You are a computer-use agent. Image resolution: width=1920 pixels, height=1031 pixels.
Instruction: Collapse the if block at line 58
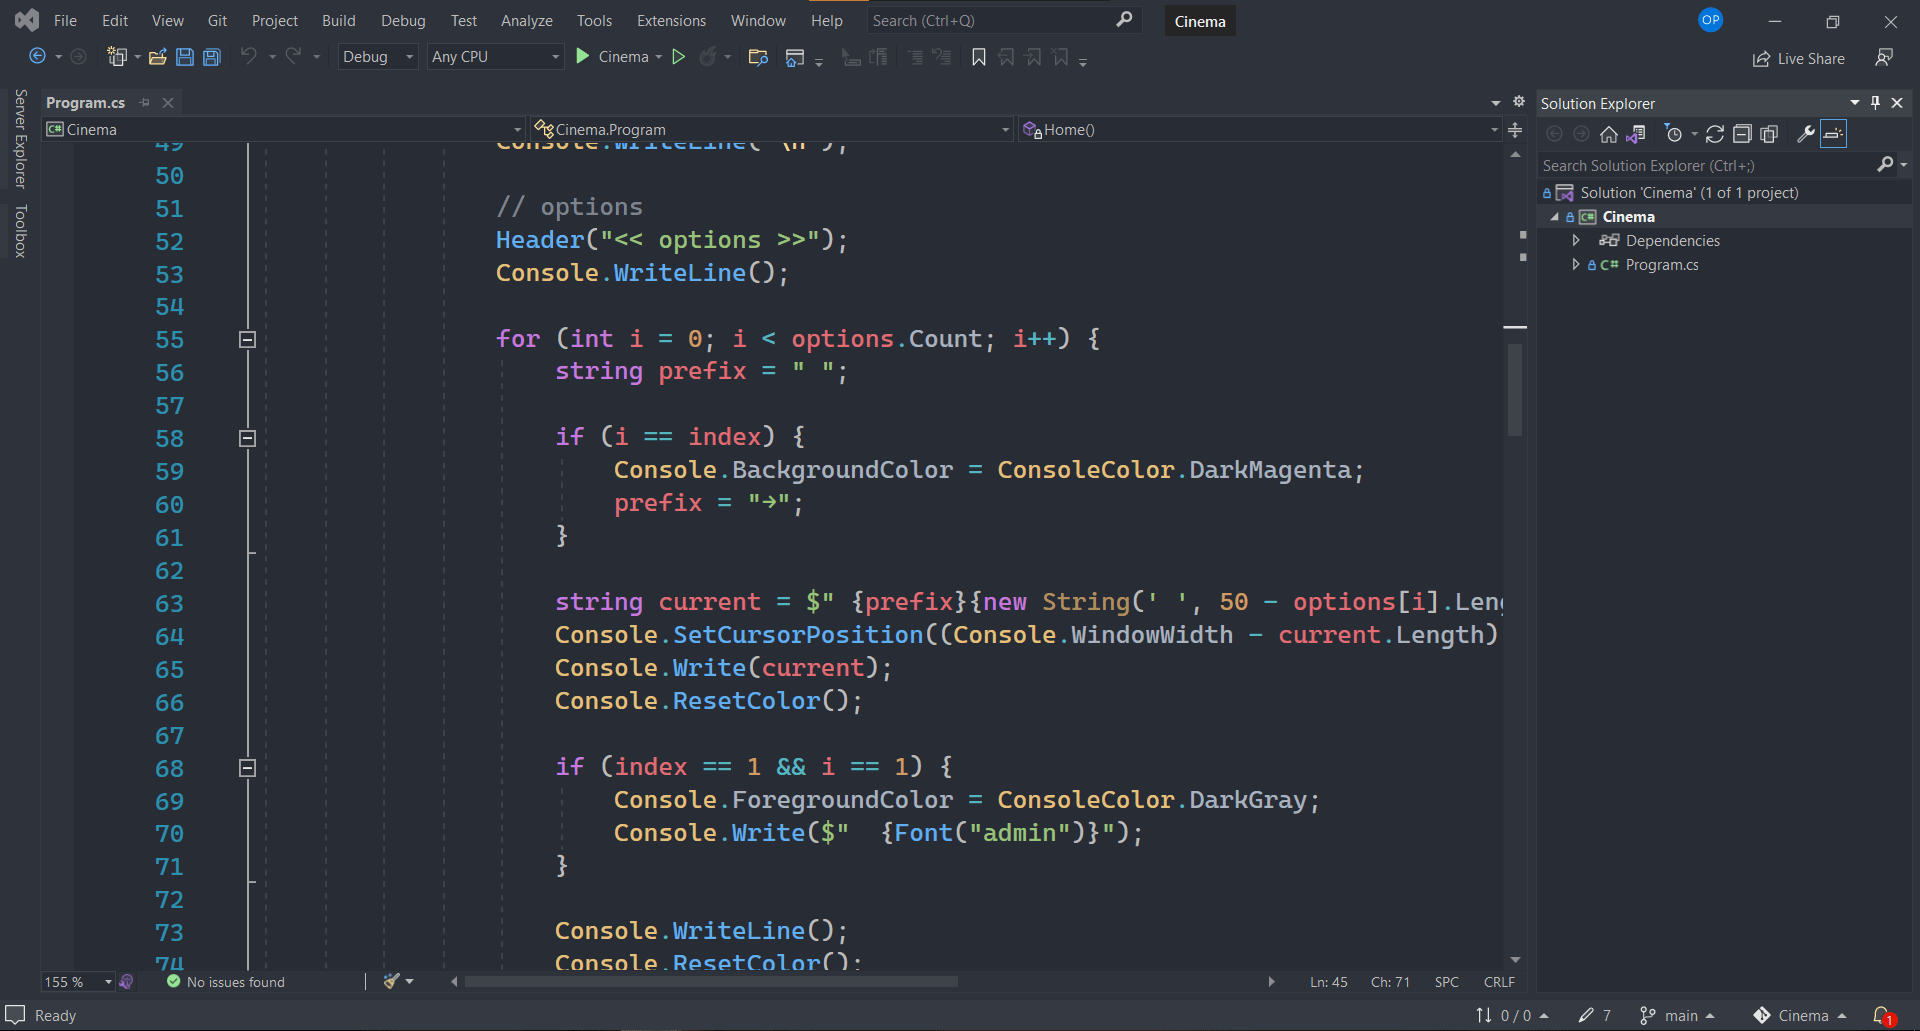click(x=248, y=439)
